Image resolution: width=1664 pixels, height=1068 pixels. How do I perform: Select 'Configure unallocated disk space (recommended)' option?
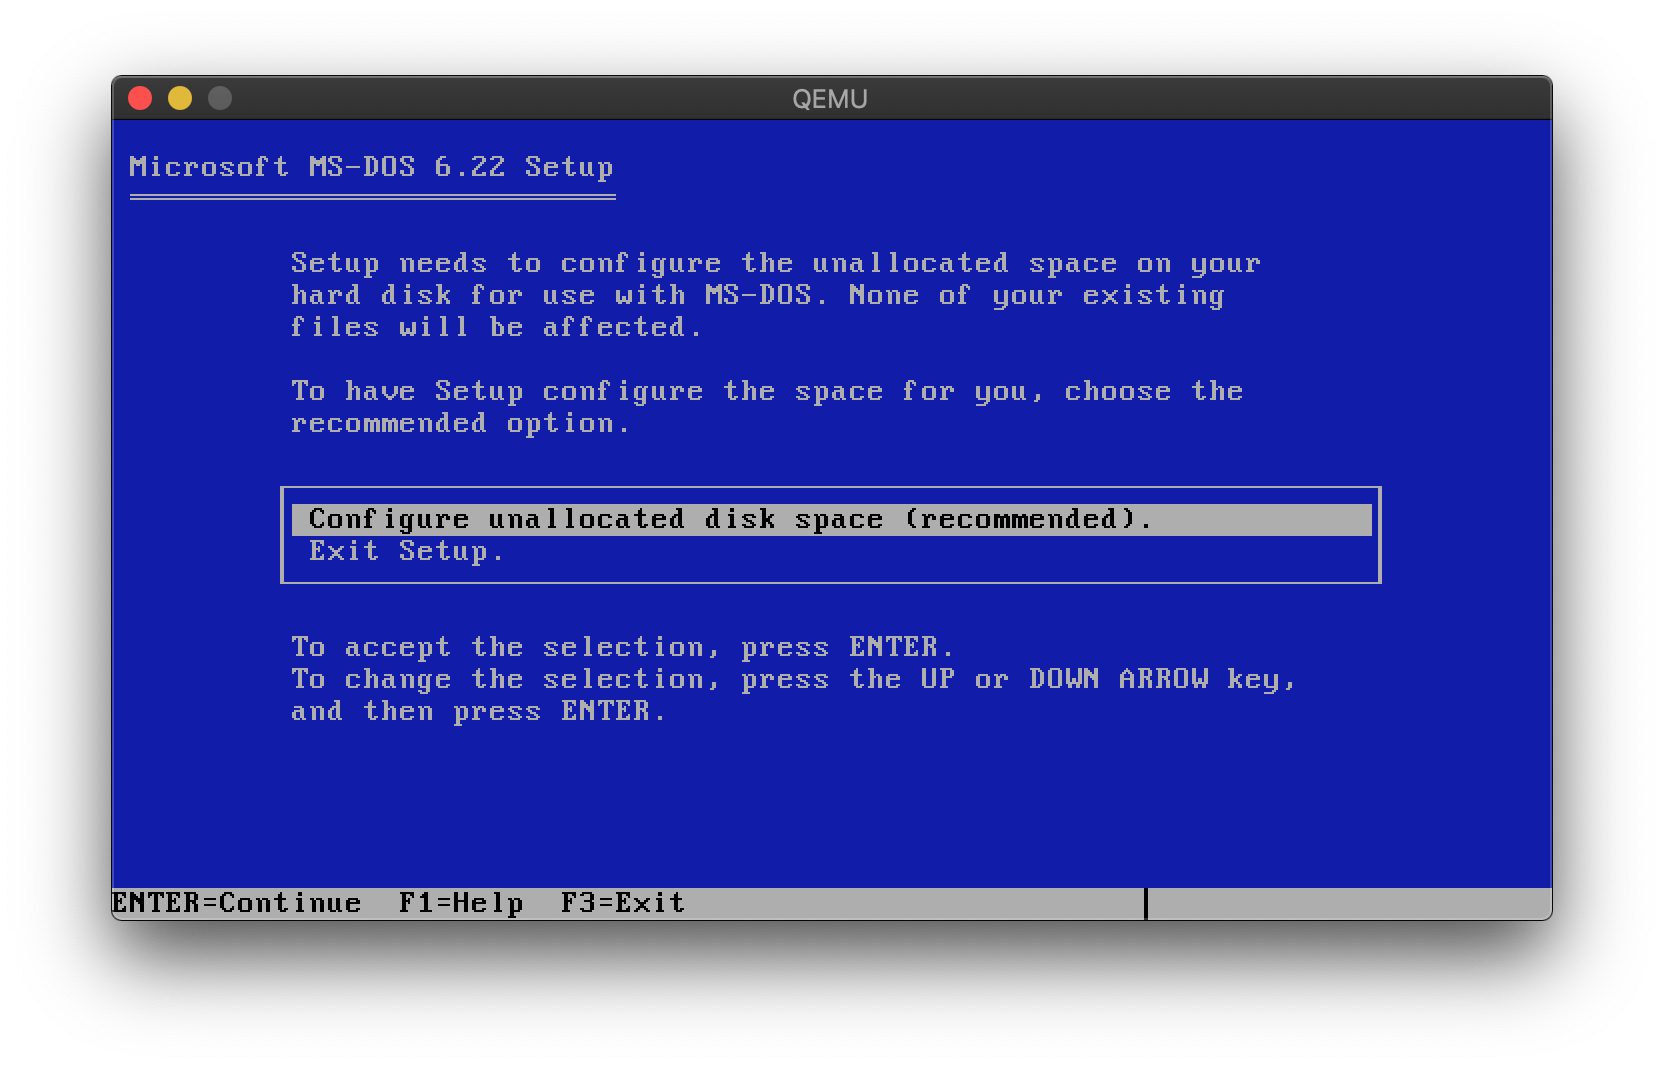tap(831, 519)
